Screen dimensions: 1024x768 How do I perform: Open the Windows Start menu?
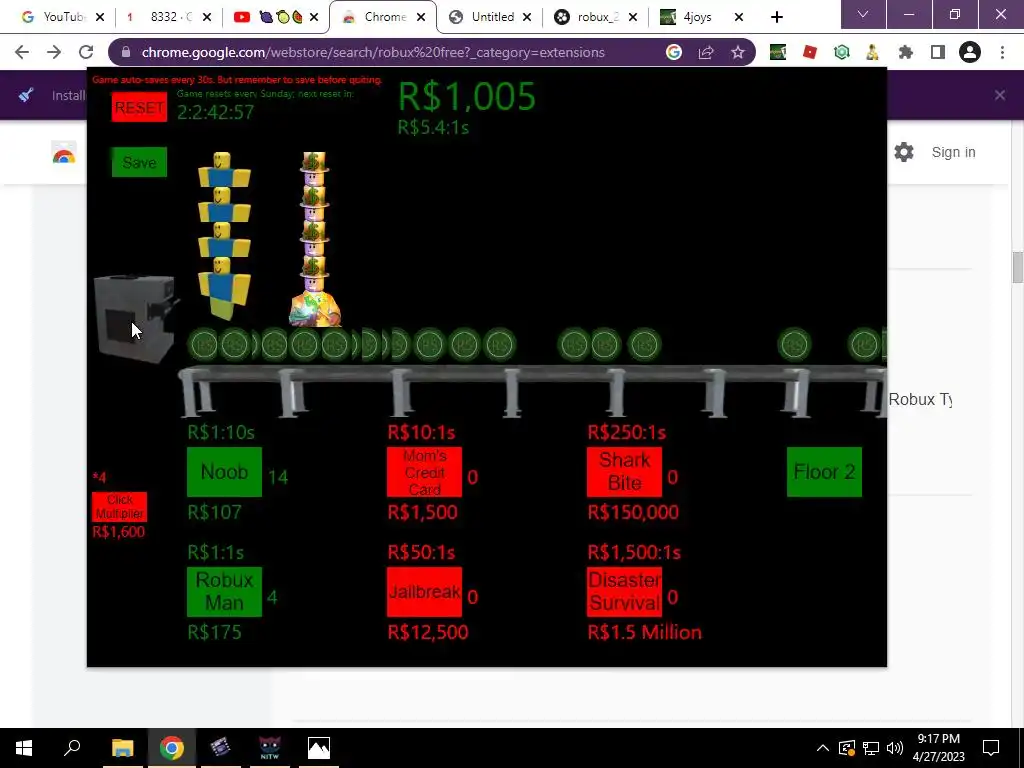[24, 748]
